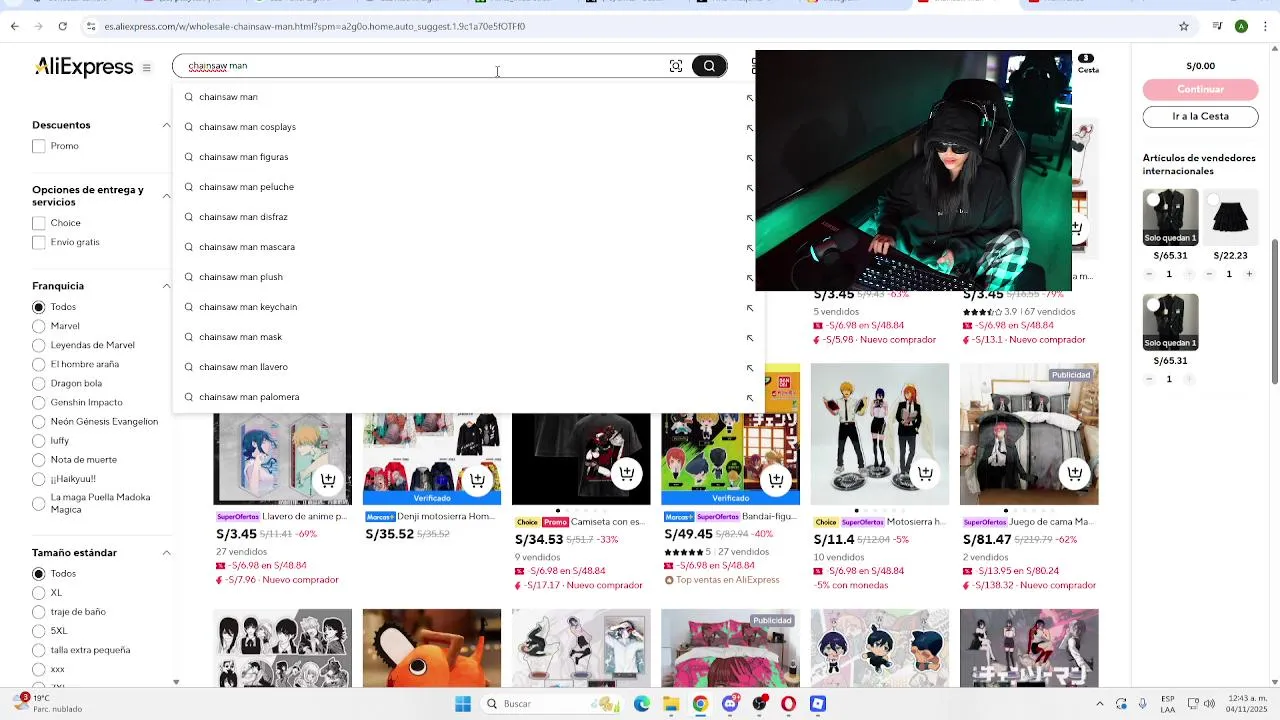Image resolution: width=1280 pixels, height=720 pixels.
Task: Decrease quantity of the S/22.23 skirt item
Action: point(1209,274)
